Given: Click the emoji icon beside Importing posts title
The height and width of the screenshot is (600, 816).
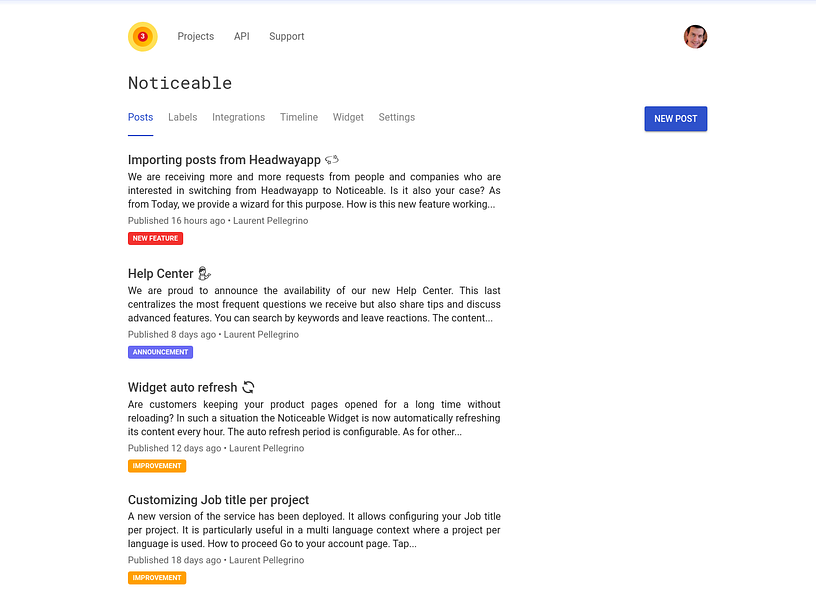Looking at the screenshot, I should (332, 160).
